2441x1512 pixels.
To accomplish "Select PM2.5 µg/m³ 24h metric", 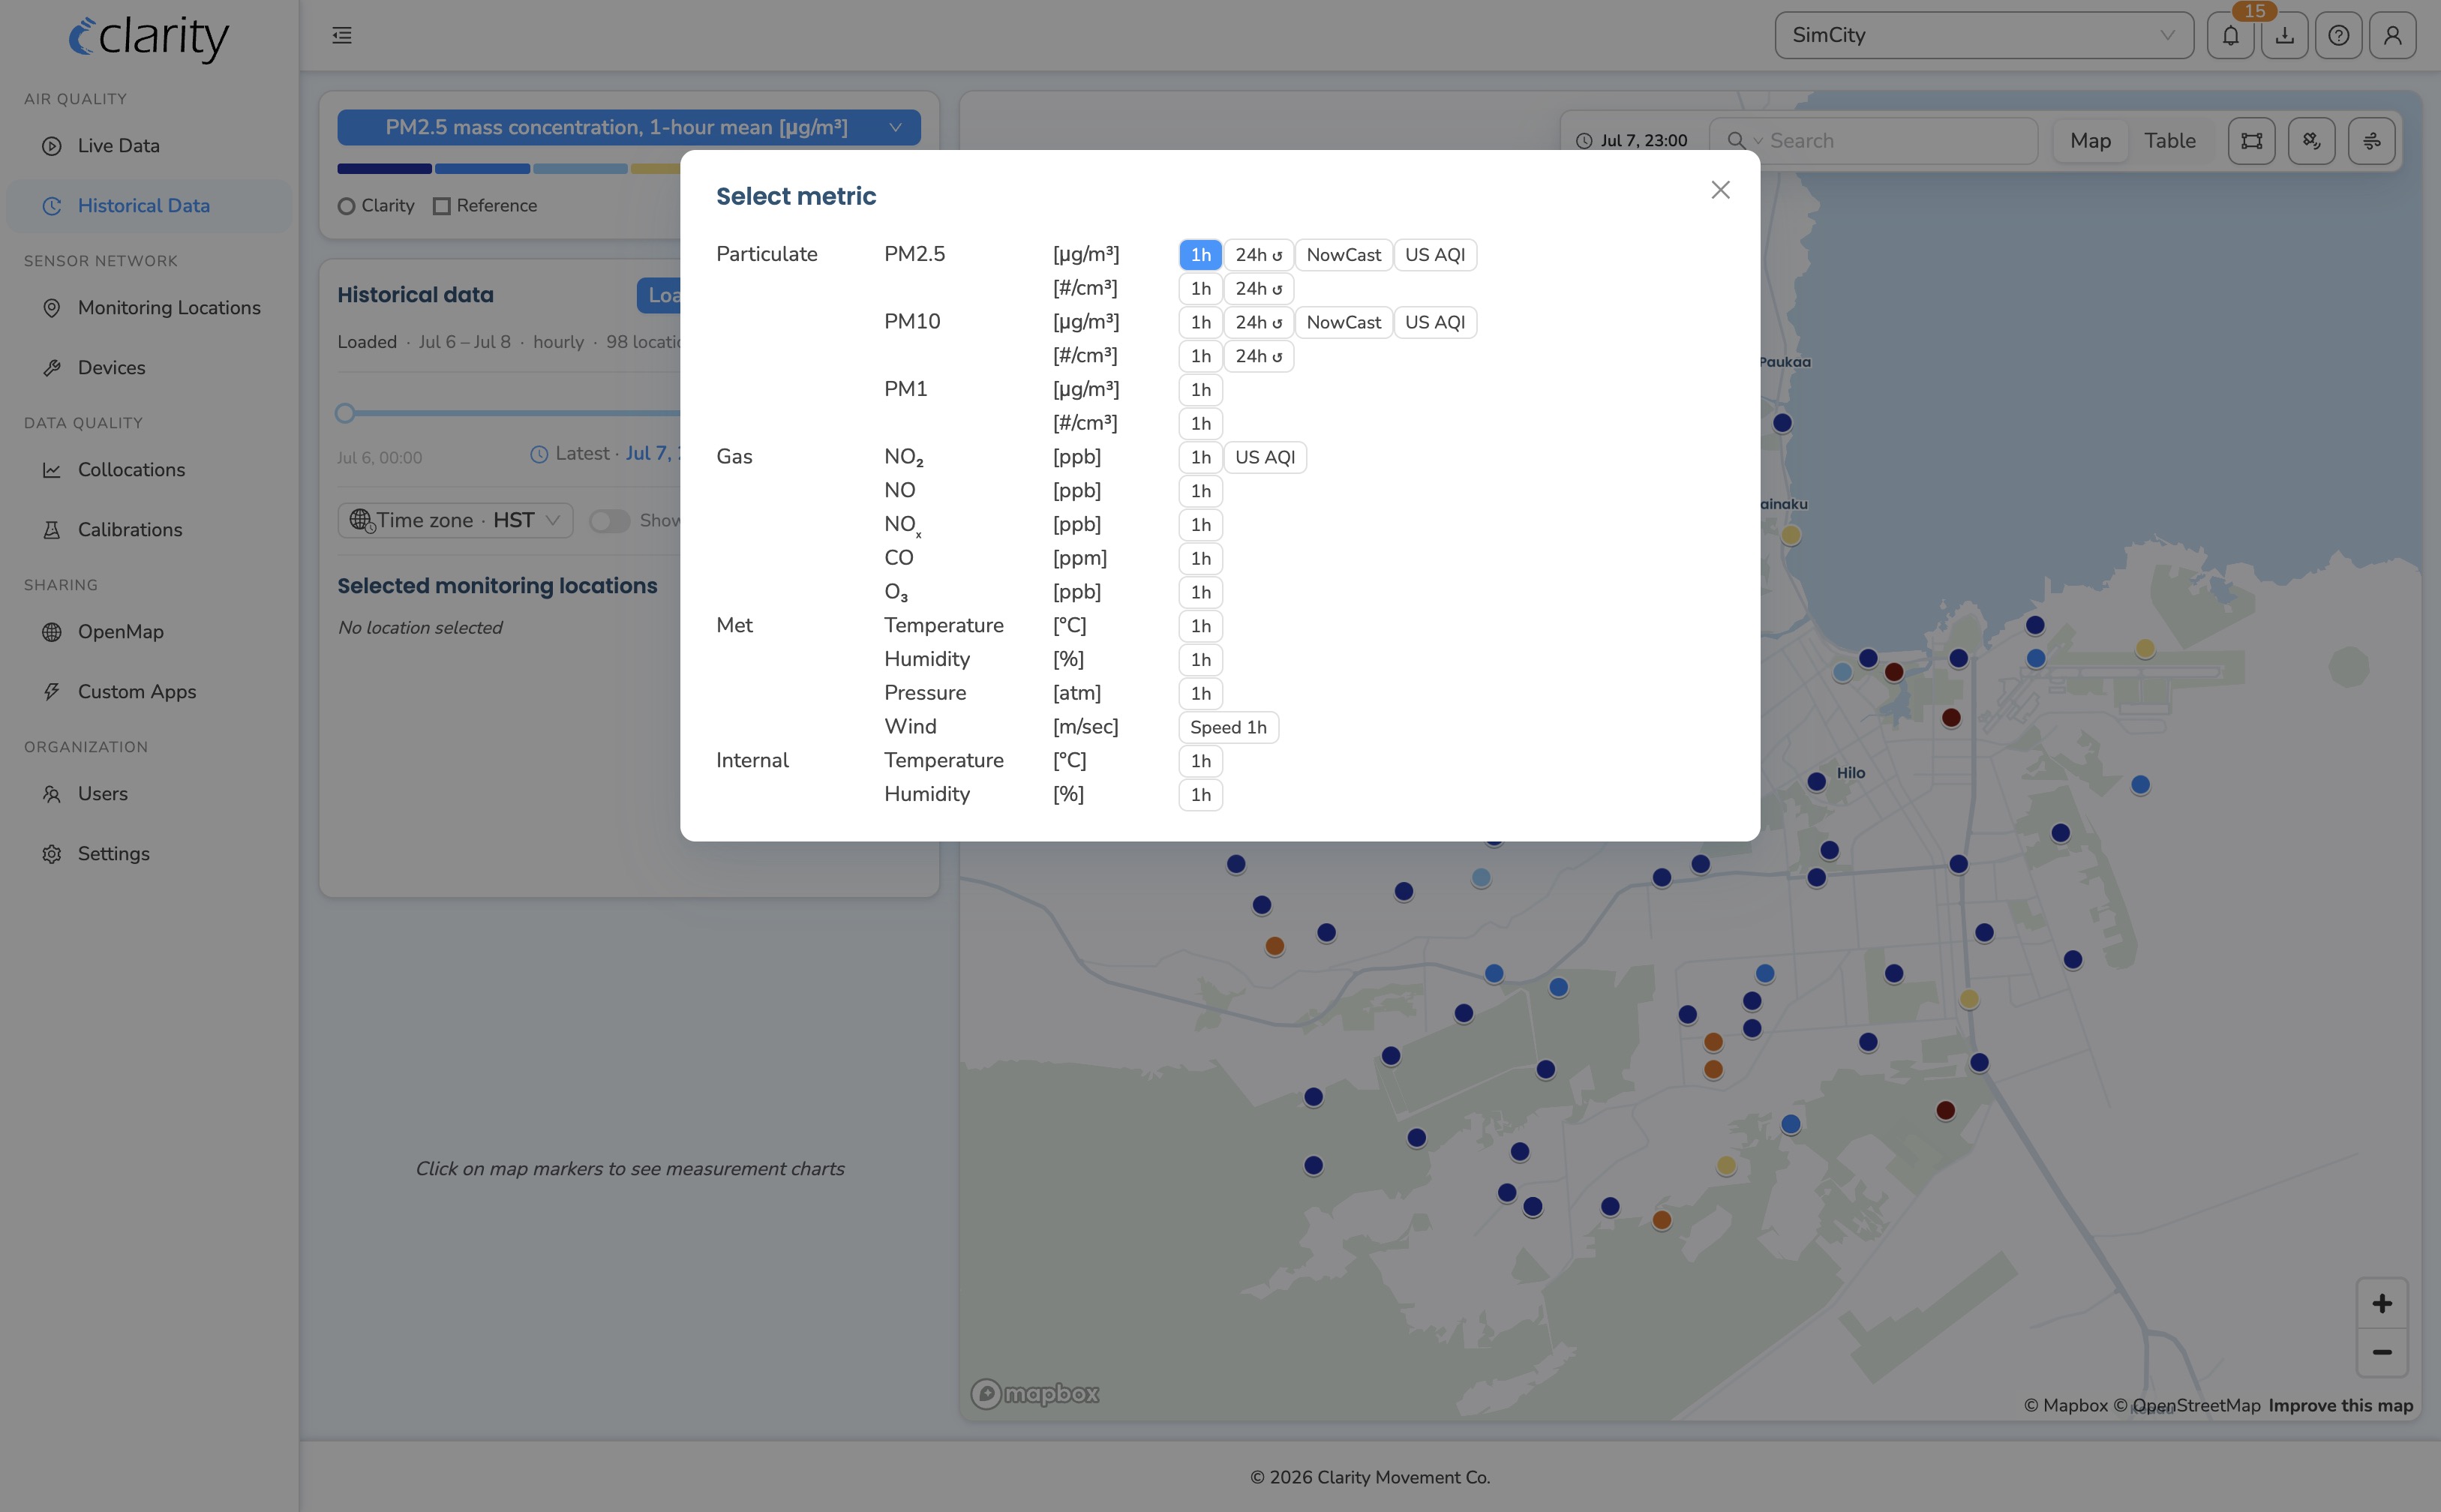I will pyautogui.click(x=1258, y=255).
